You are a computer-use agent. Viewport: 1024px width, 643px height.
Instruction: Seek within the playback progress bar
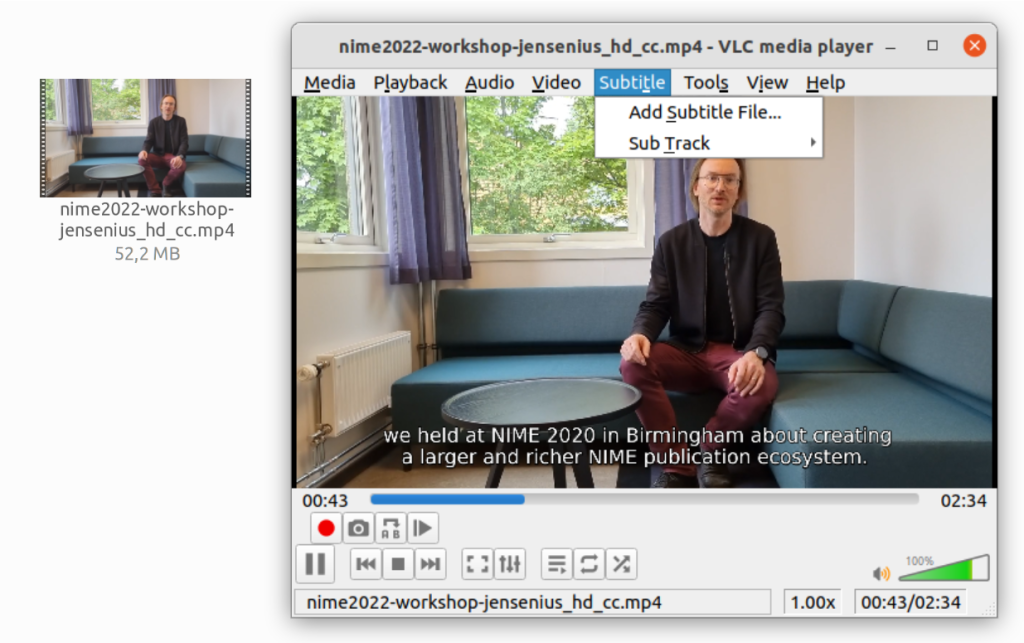pyautogui.click(x=644, y=500)
